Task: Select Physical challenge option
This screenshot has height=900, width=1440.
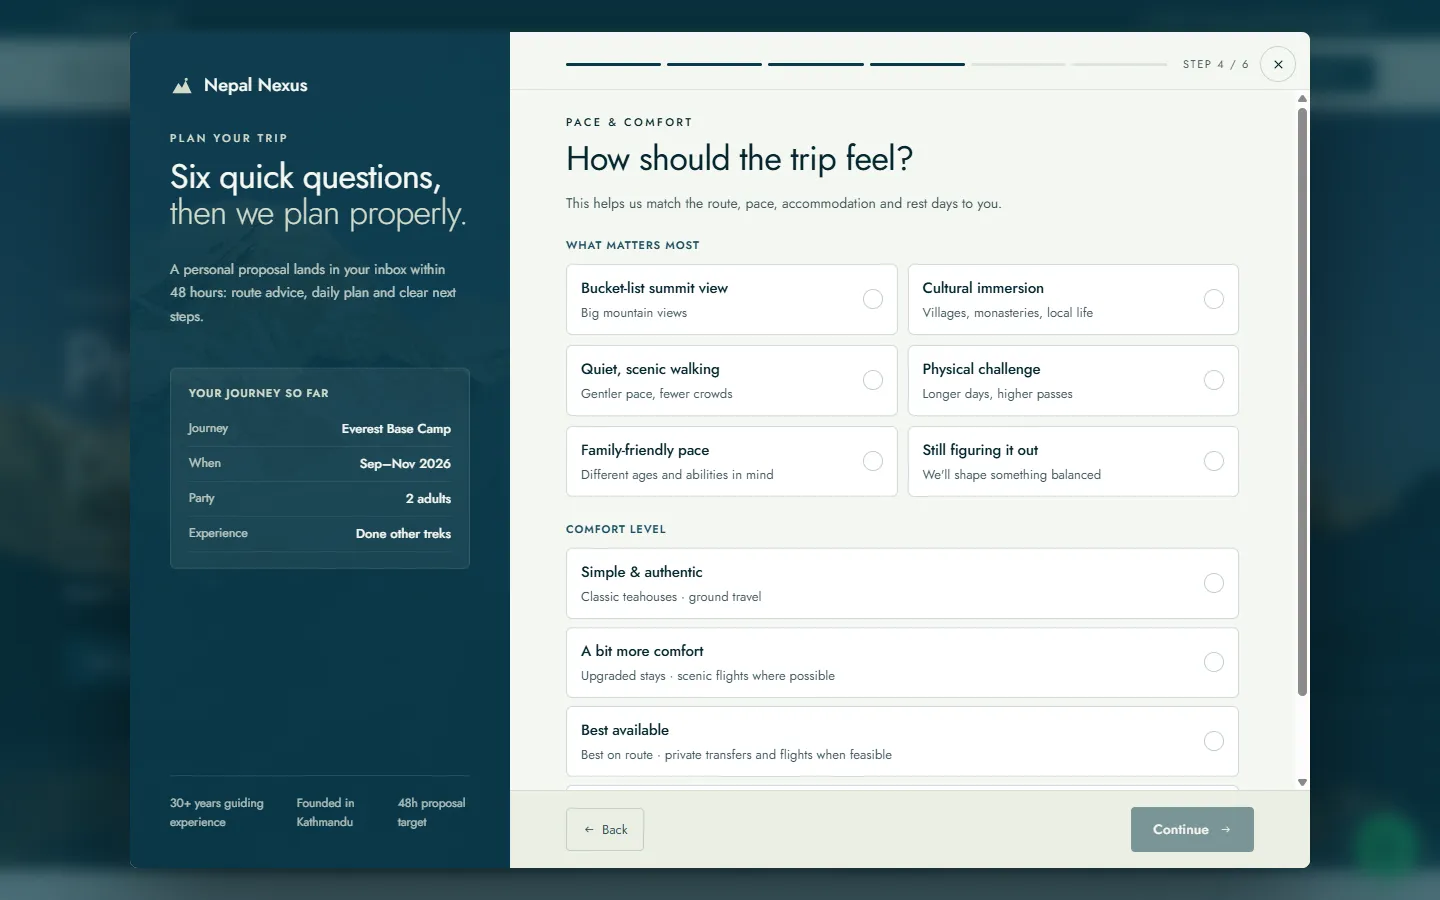Action: point(1073,380)
